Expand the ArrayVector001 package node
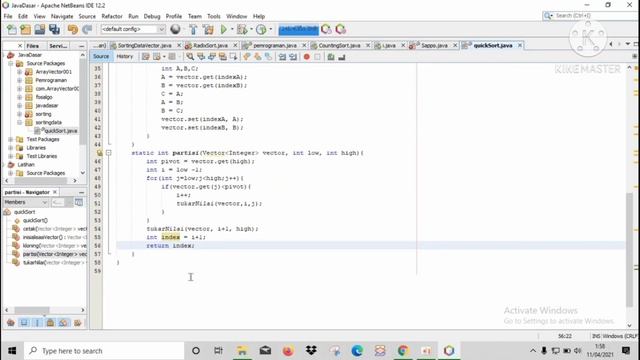640x360 pixels. pos(19,72)
